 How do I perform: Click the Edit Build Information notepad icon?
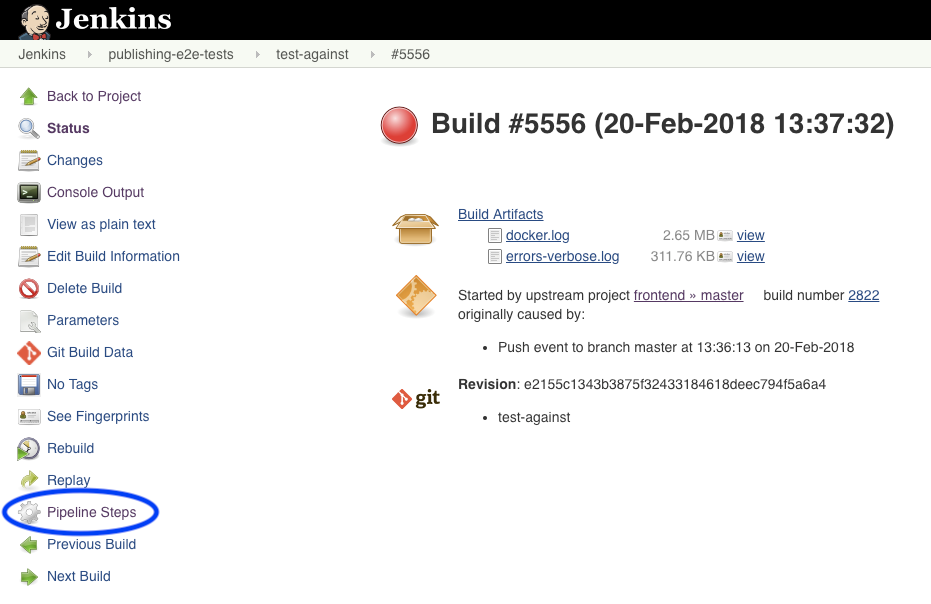click(28, 257)
